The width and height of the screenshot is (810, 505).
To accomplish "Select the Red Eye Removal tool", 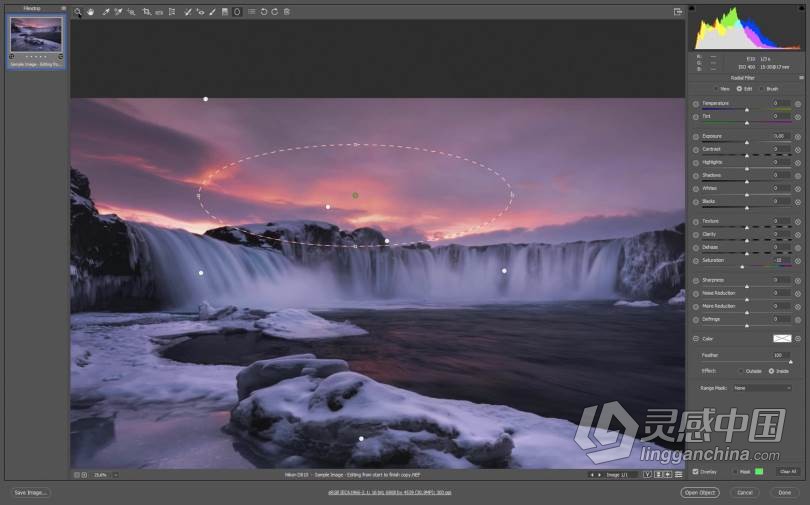I will tap(200, 11).
